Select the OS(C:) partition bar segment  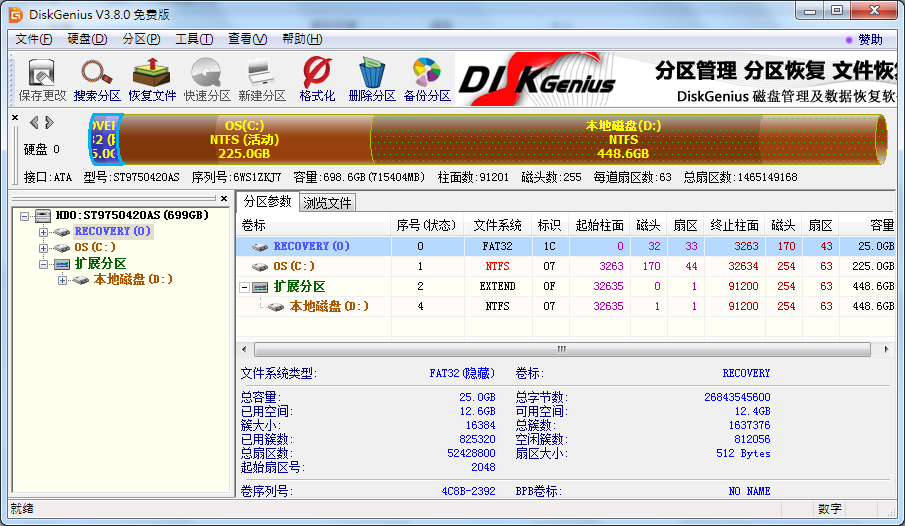(245, 139)
